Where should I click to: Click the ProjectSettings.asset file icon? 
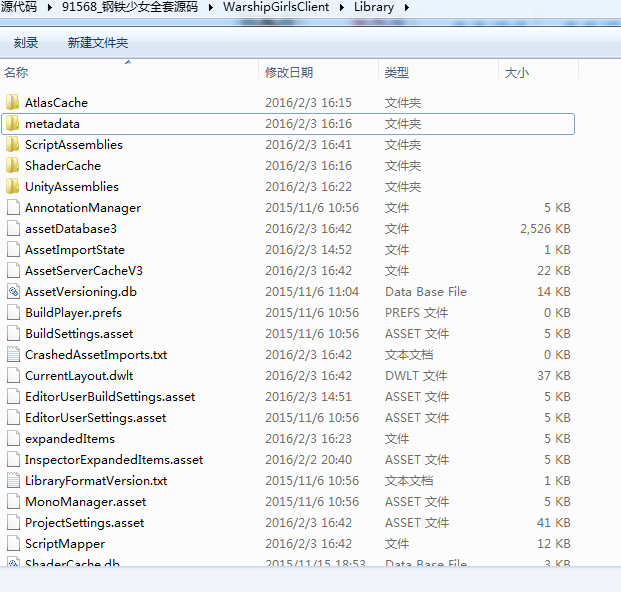[13, 523]
